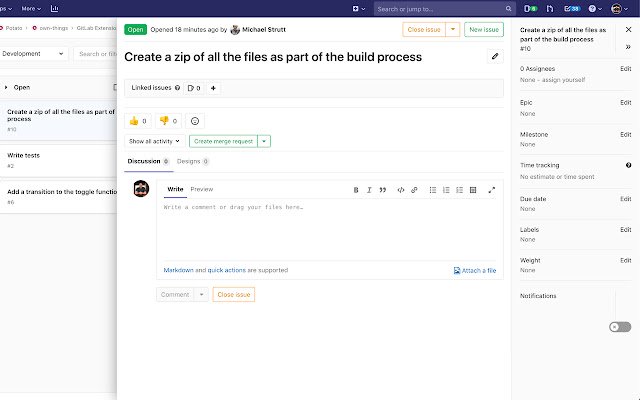Focus the comment text area

coord(330,230)
